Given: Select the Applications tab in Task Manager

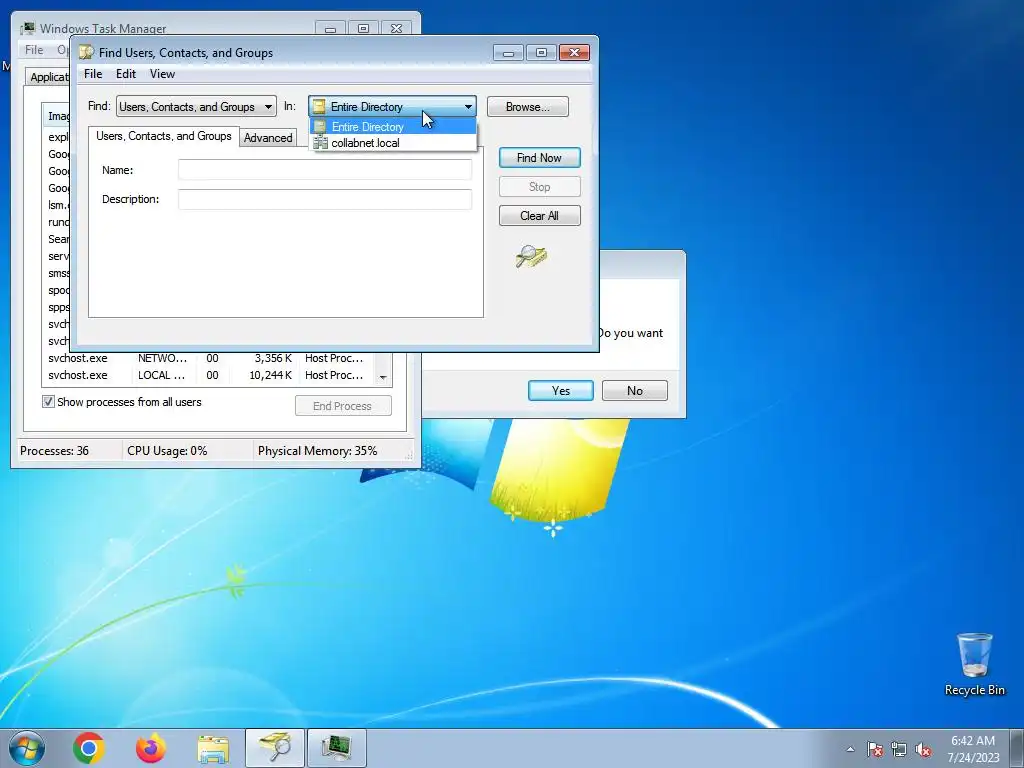Looking at the screenshot, I should pos(50,77).
